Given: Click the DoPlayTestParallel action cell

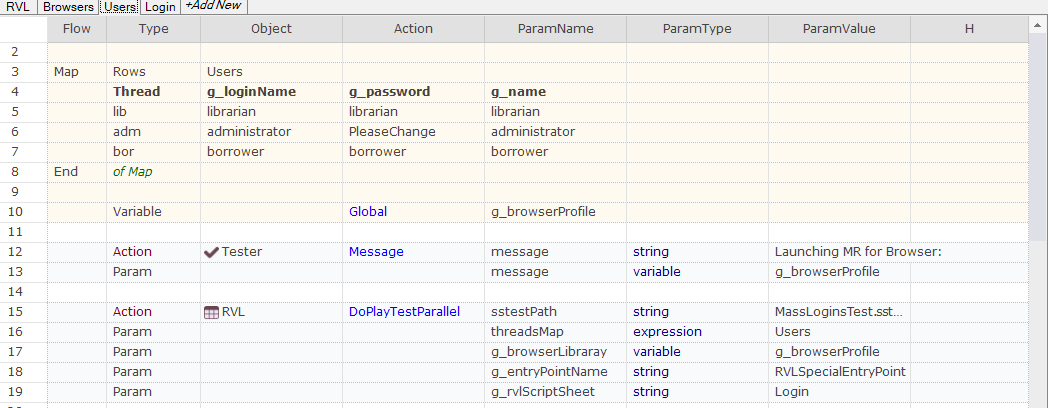Looking at the screenshot, I should 414,312.
